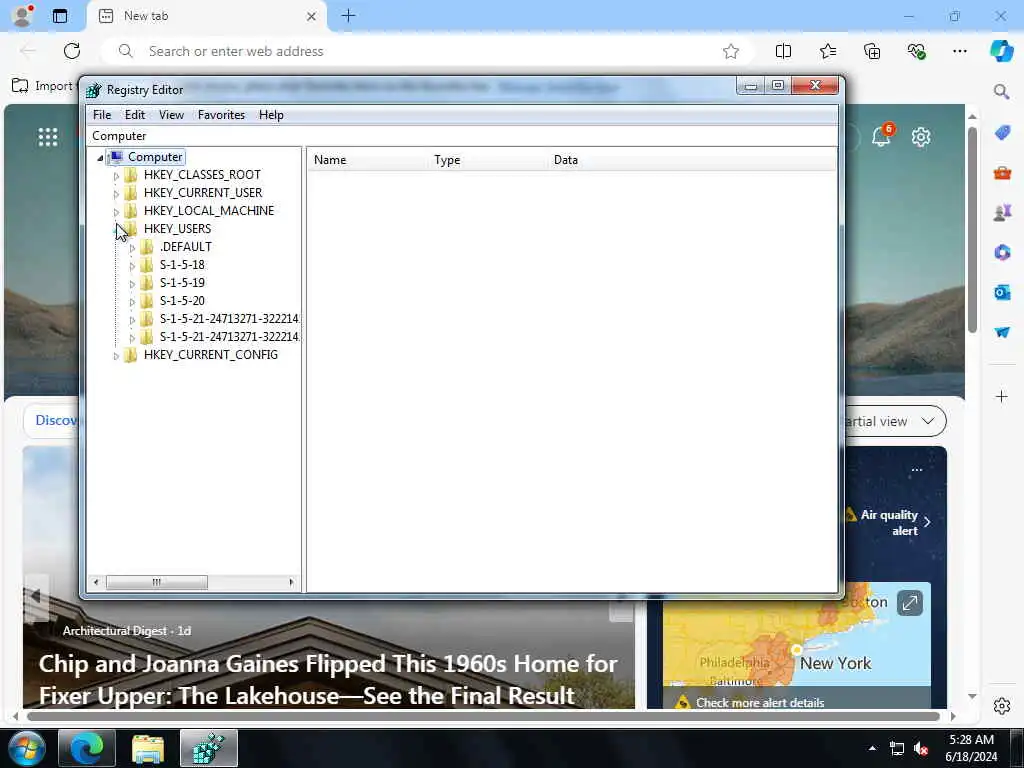The width and height of the screenshot is (1024, 768).
Task: Sort values by the Name column
Action: (x=367, y=160)
